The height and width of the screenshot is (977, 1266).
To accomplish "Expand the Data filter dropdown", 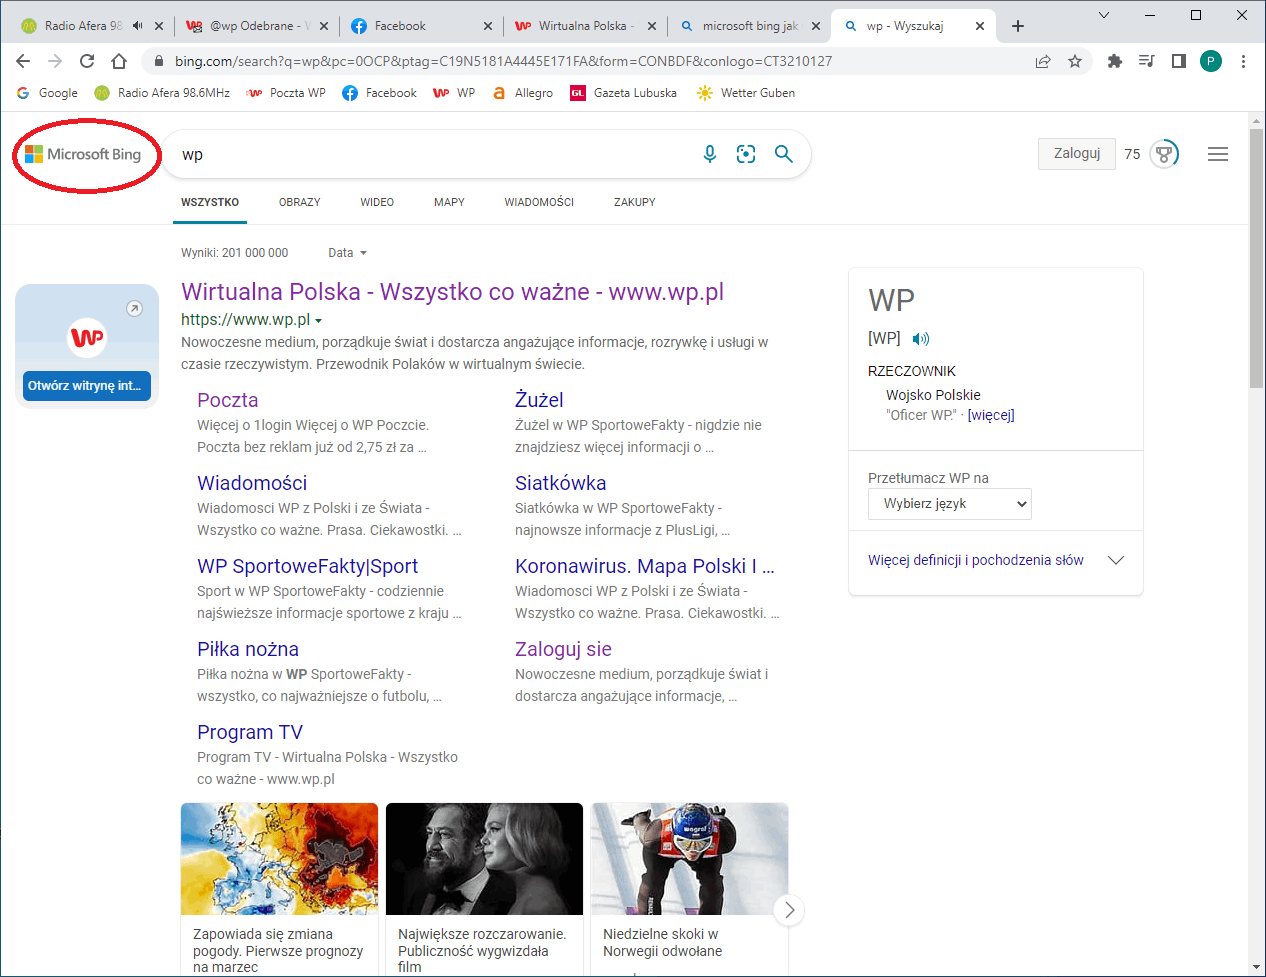I will tap(348, 253).
